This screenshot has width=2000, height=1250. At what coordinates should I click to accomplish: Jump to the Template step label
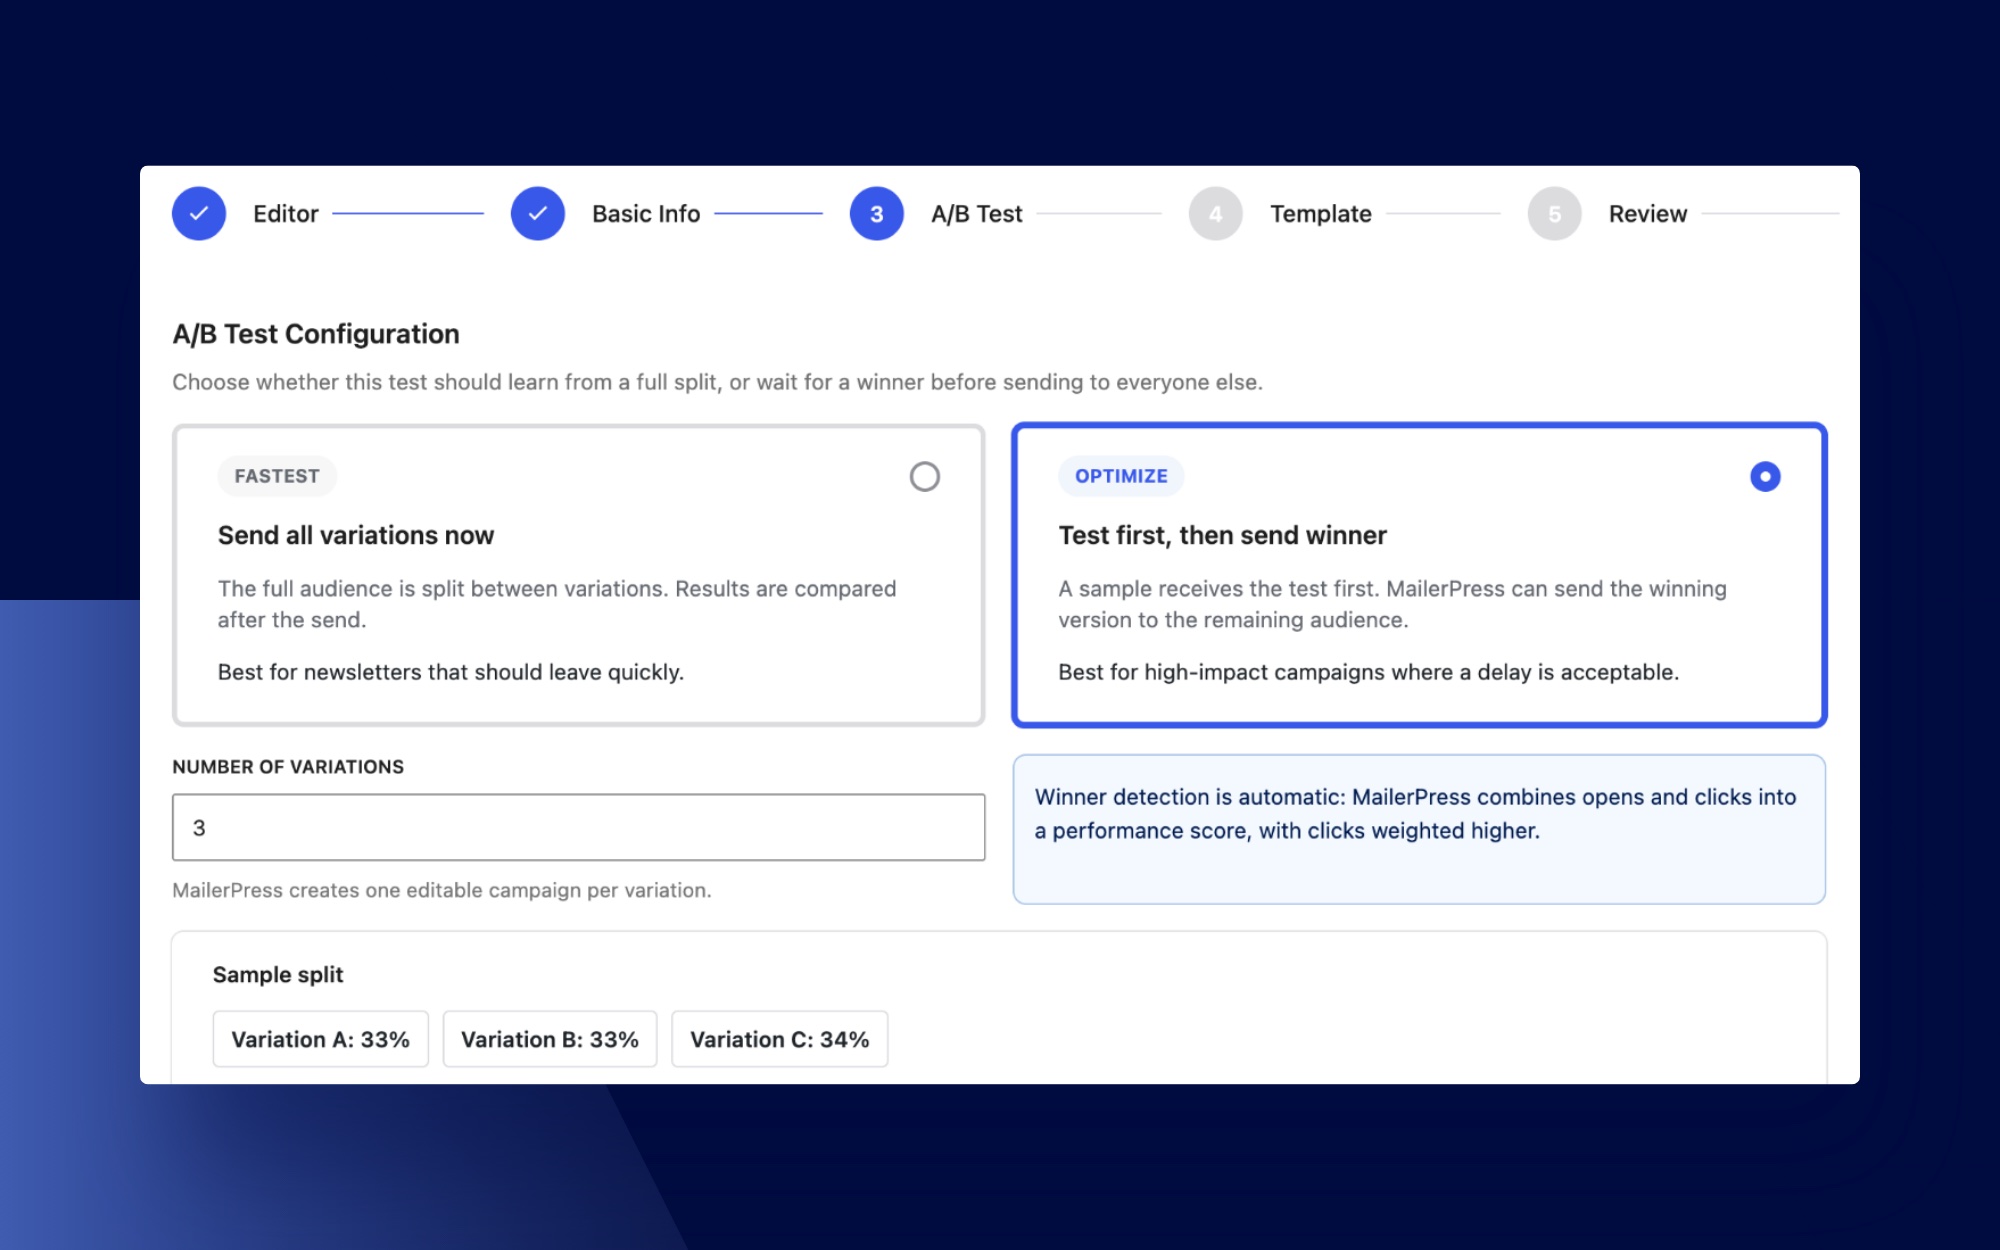[1321, 214]
